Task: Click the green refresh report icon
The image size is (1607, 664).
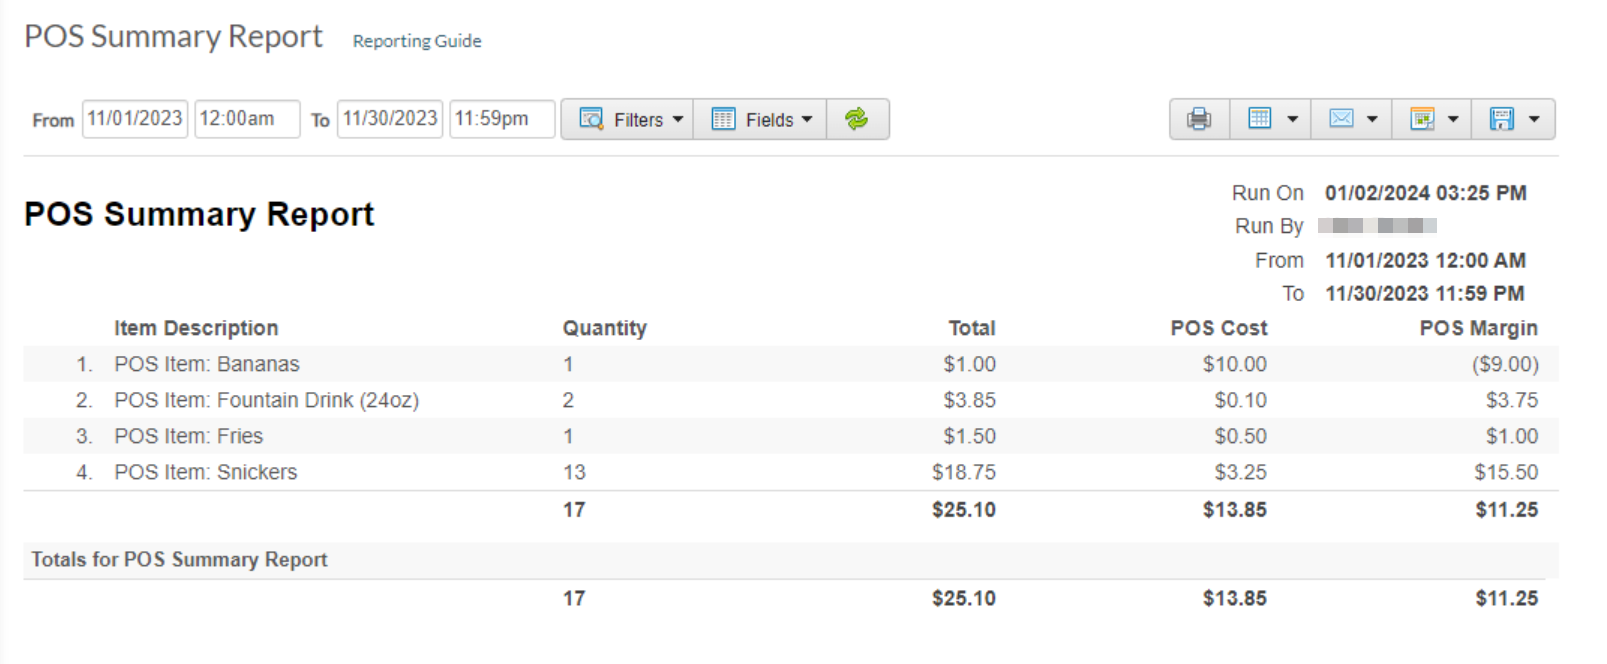Action: tap(857, 119)
